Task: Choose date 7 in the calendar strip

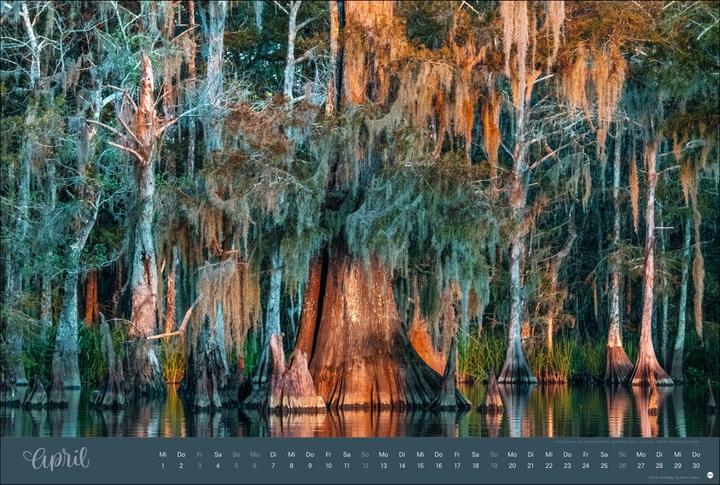Action: [273, 466]
